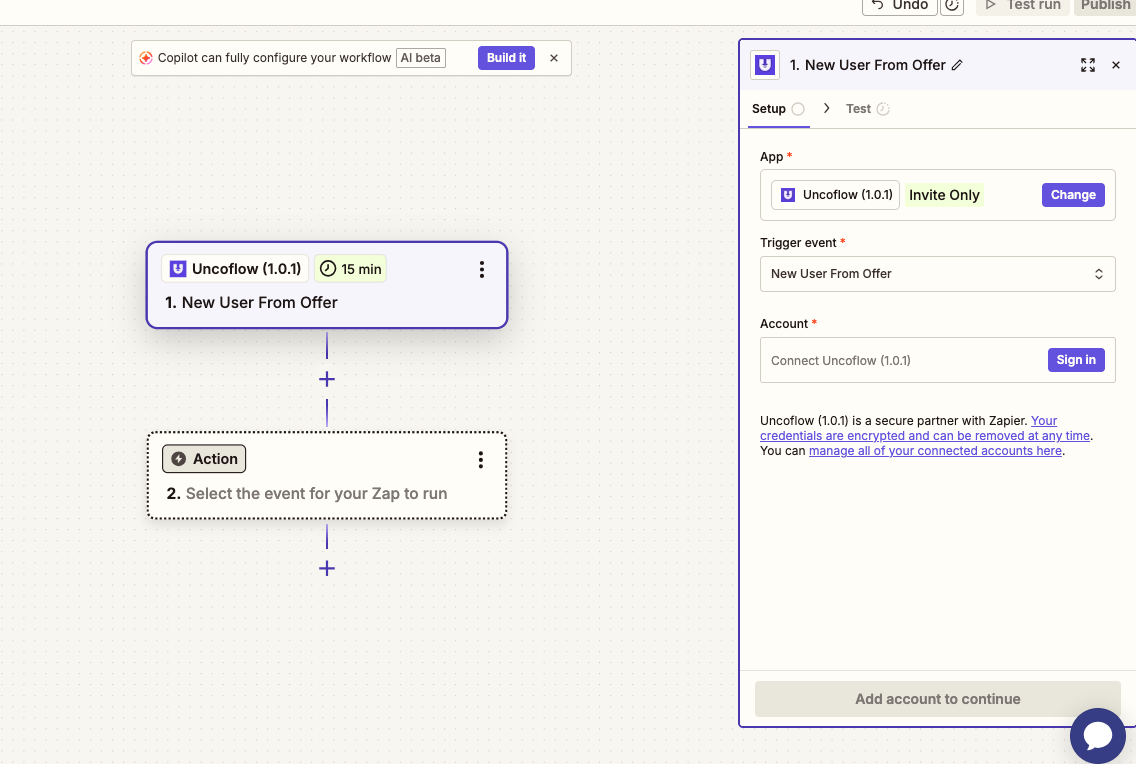Viewport: 1136px width, 764px height.
Task: Open the credentials are encrypted link
Action: tap(924, 428)
